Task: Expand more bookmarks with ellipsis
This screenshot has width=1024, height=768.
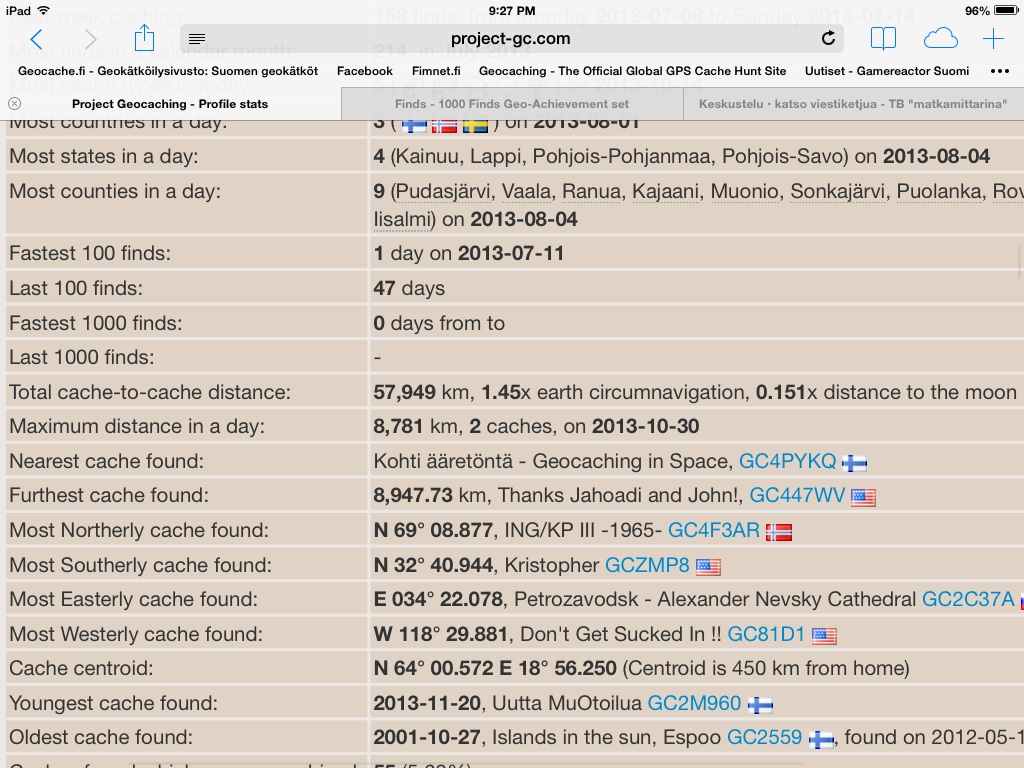Action: click(x=999, y=71)
